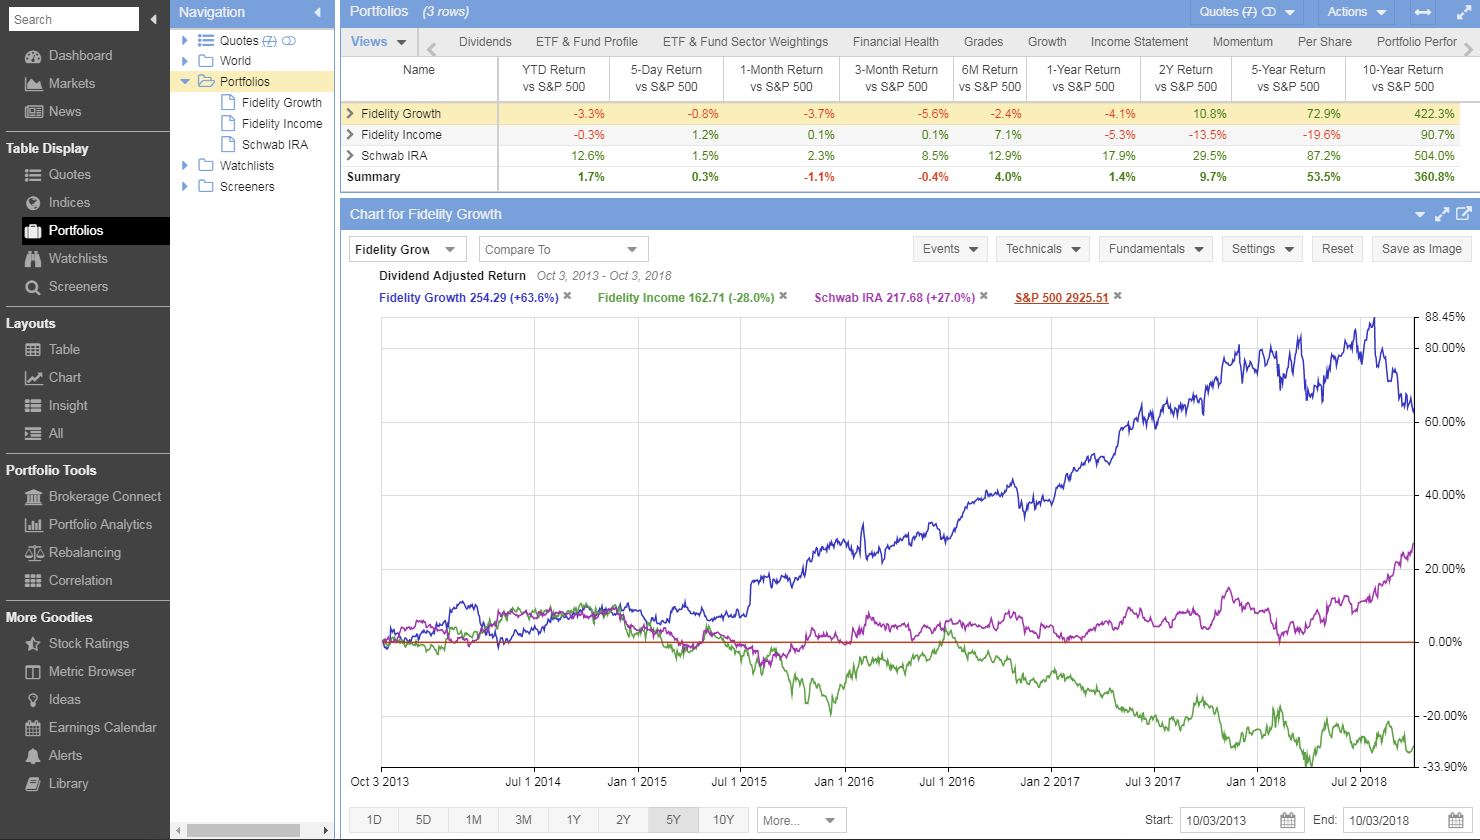Remove Schwab IRA series from chart
This screenshot has height=840, width=1480.
pos(984,296)
